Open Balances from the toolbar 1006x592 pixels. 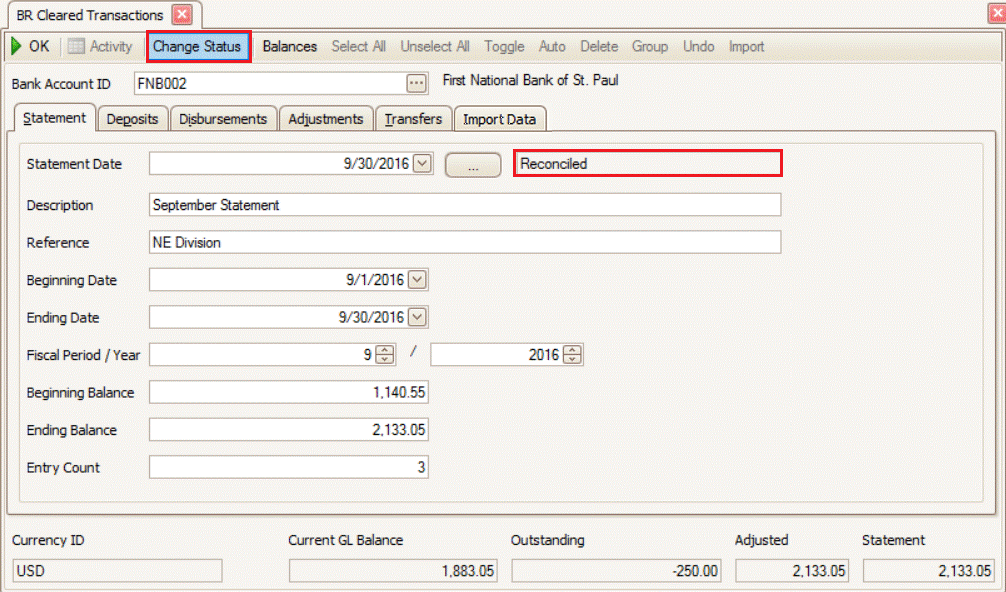[289, 46]
